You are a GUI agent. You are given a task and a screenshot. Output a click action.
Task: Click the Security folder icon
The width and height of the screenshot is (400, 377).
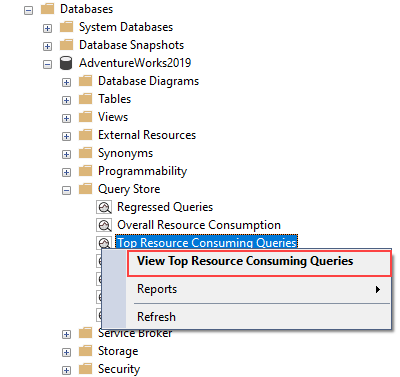tap(85, 369)
